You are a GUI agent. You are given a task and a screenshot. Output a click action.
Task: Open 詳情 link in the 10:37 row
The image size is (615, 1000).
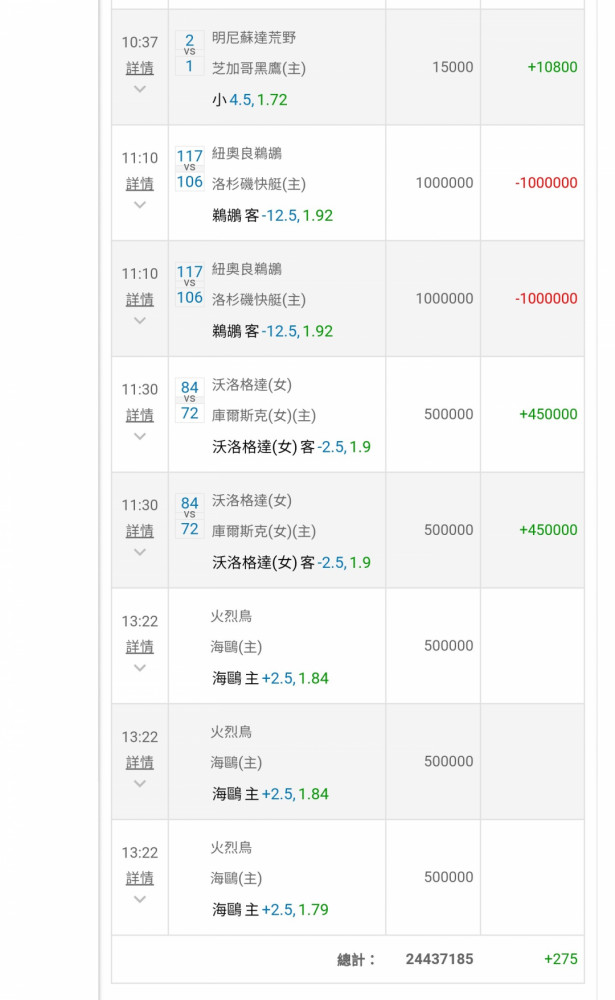140,68
